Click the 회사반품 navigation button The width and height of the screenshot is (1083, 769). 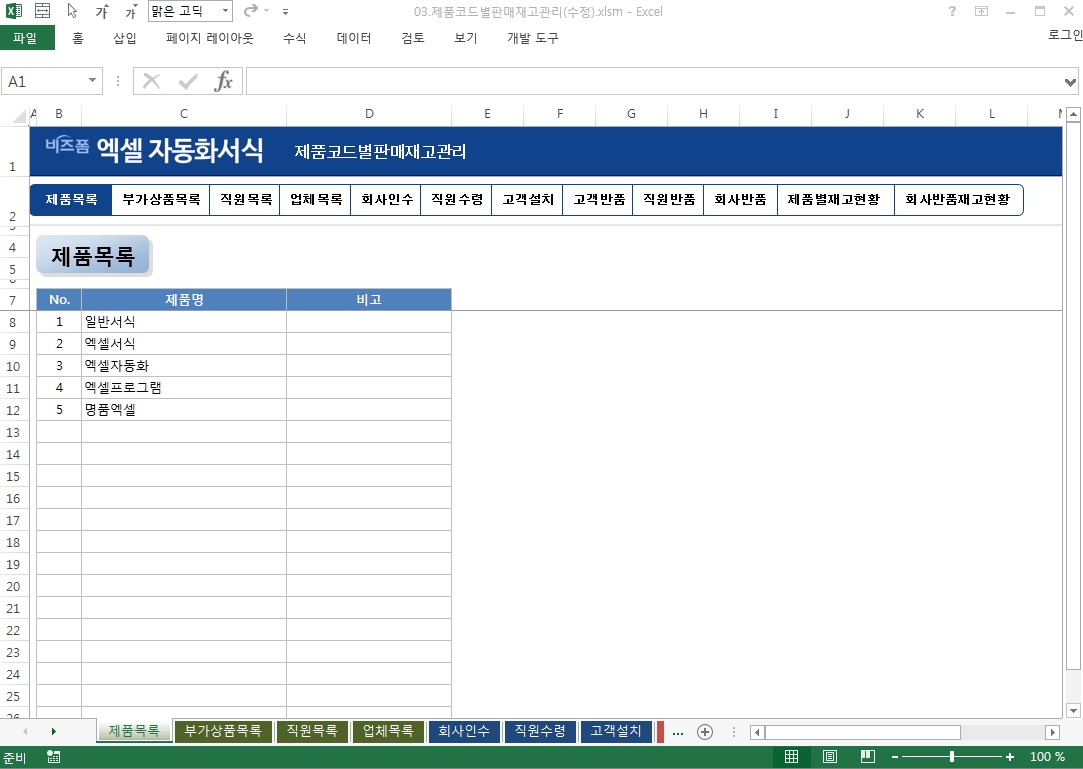(740, 200)
